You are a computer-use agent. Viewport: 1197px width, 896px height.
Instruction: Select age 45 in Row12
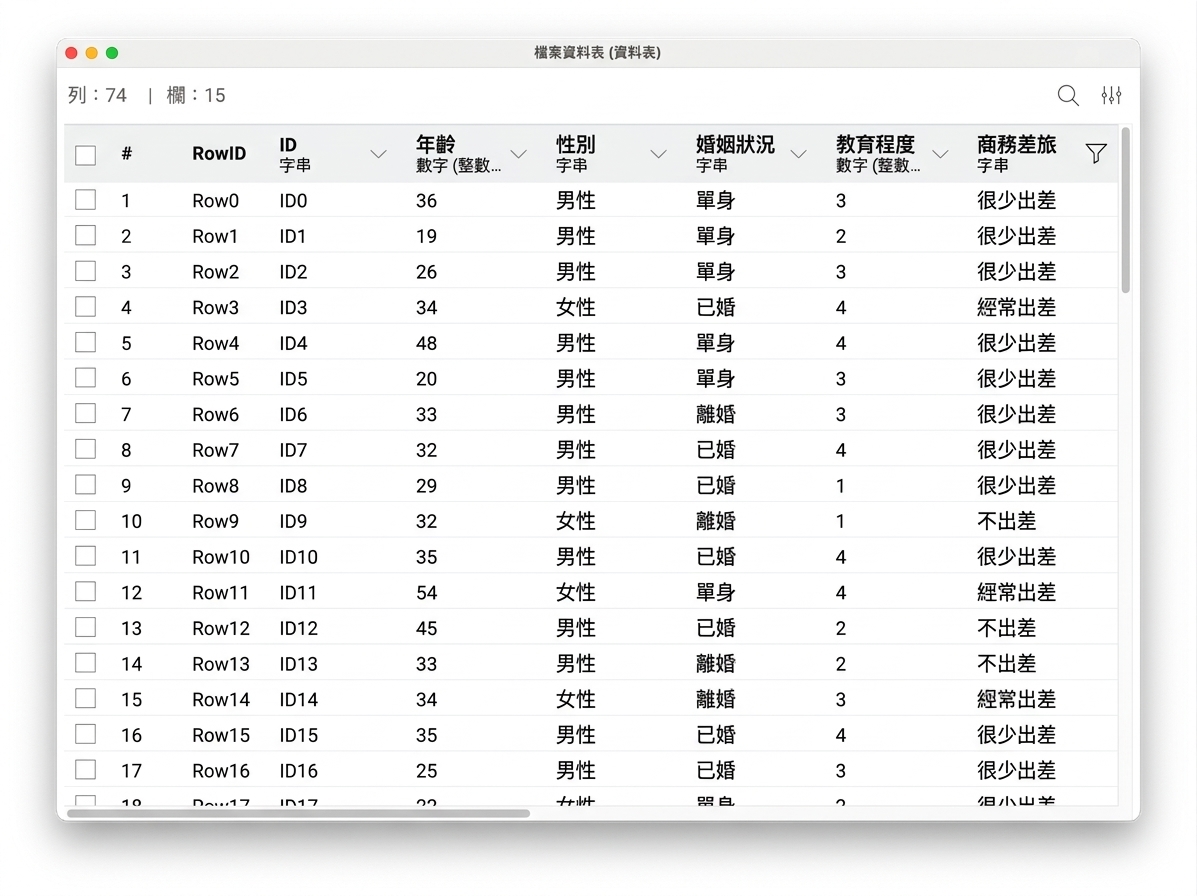point(426,628)
